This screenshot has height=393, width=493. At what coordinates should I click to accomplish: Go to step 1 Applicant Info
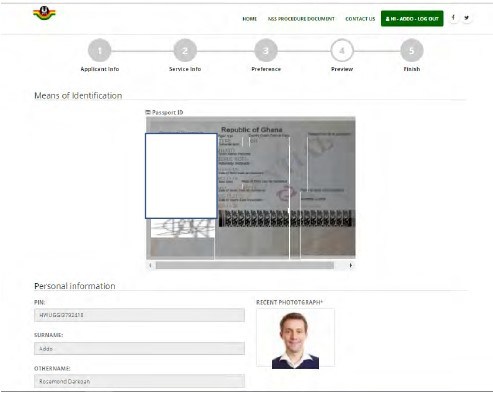[99, 51]
